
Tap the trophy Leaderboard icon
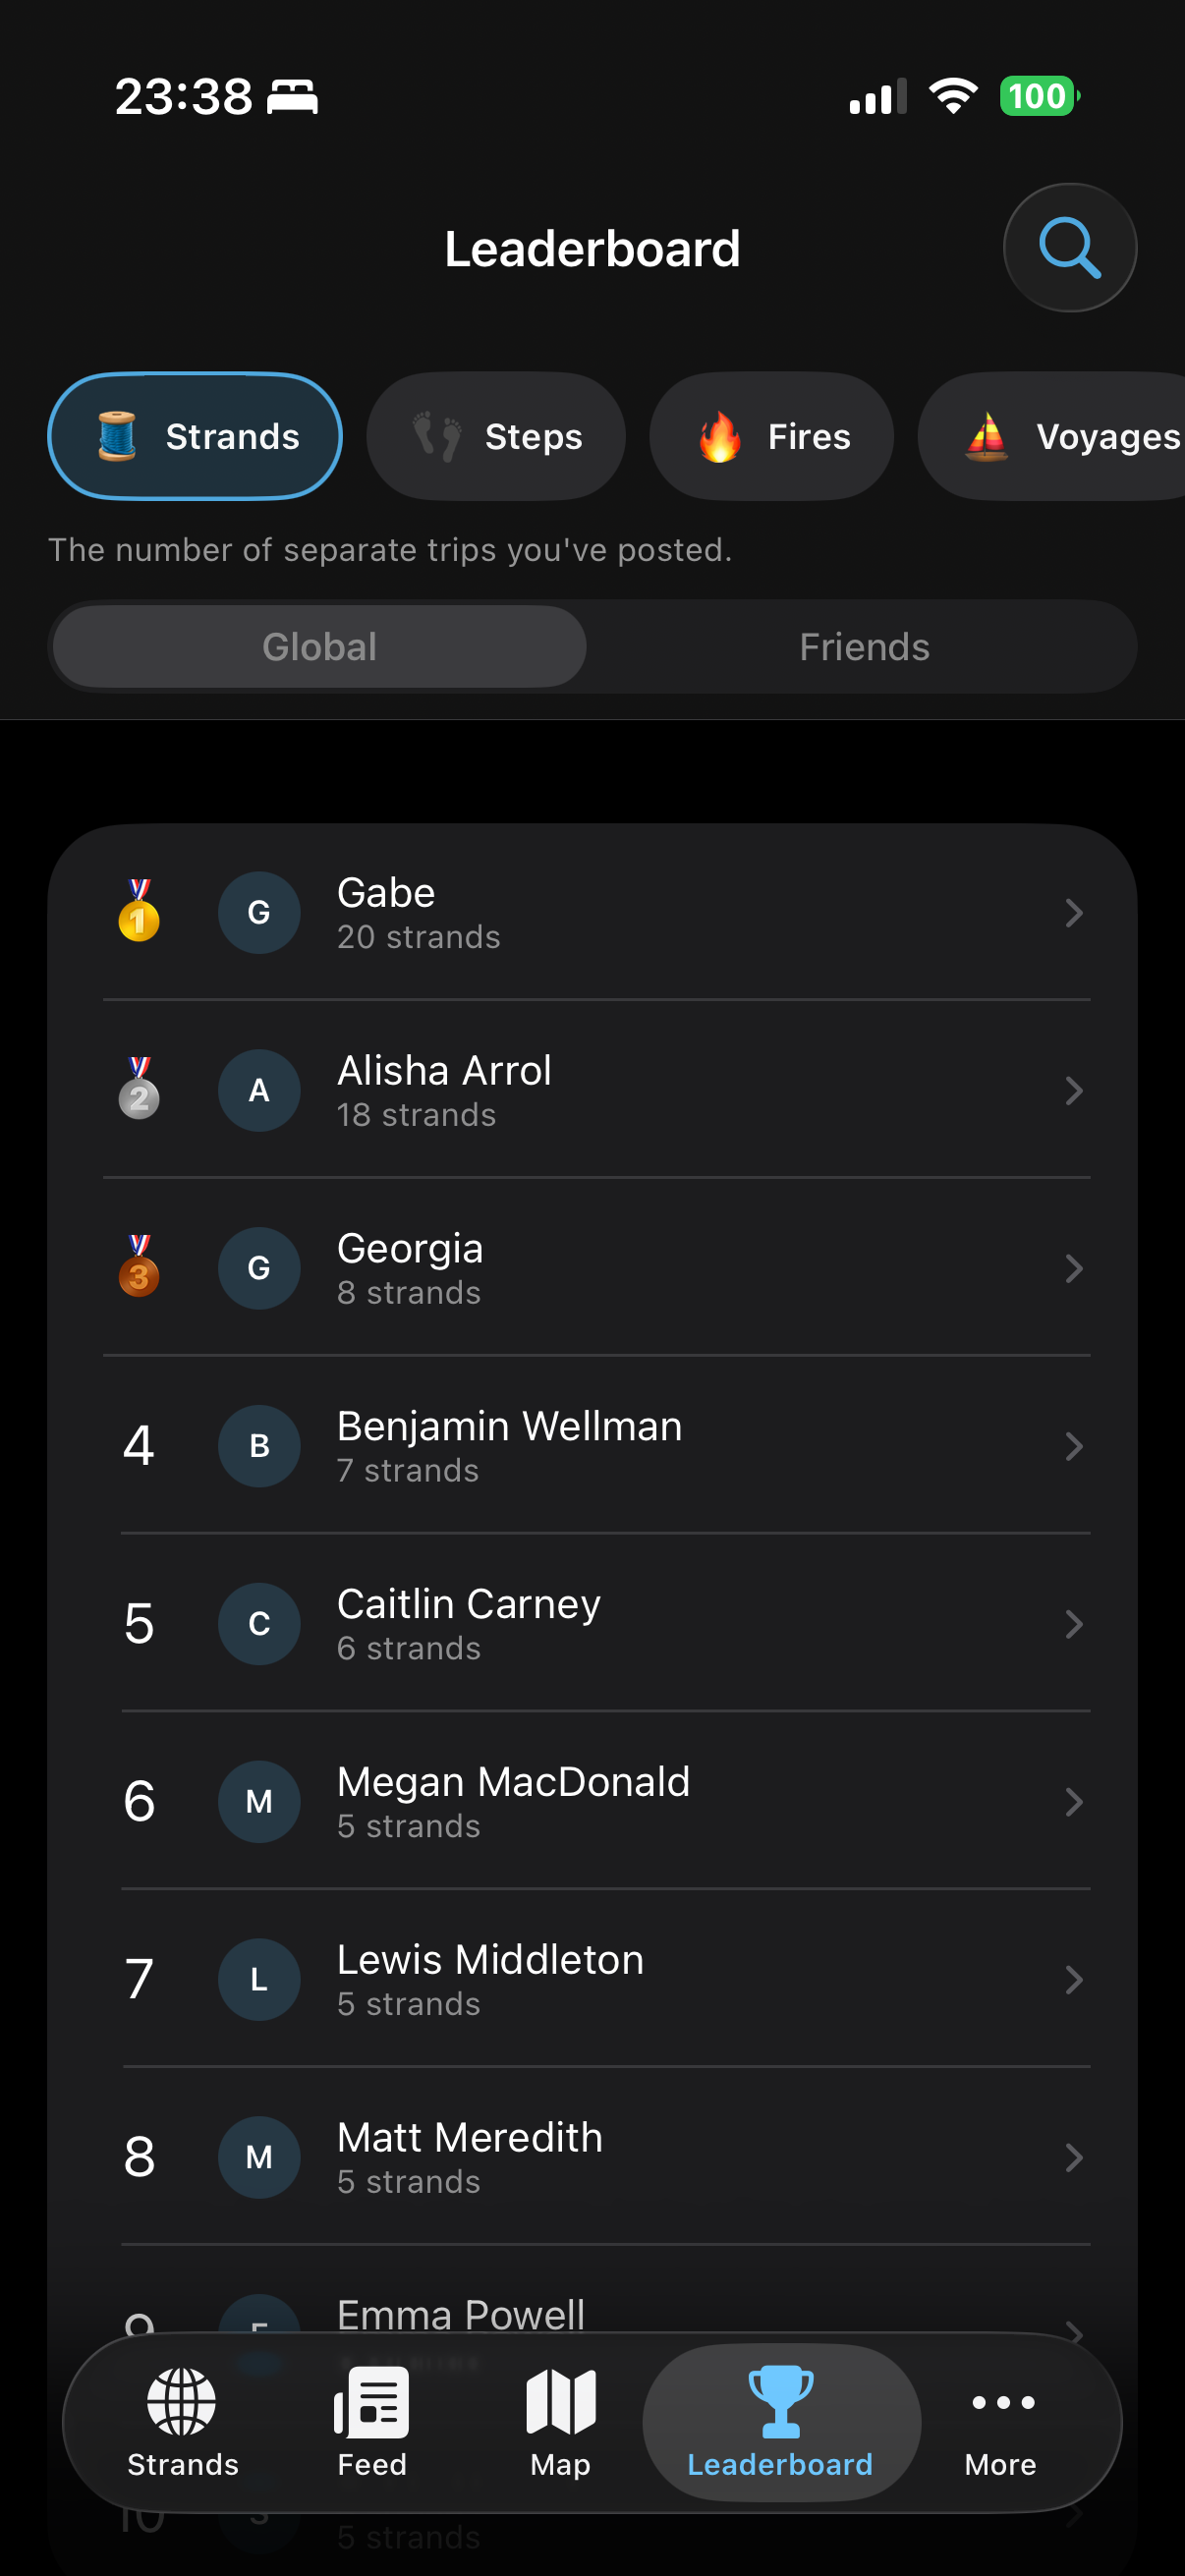pyautogui.click(x=780, y=2401)
